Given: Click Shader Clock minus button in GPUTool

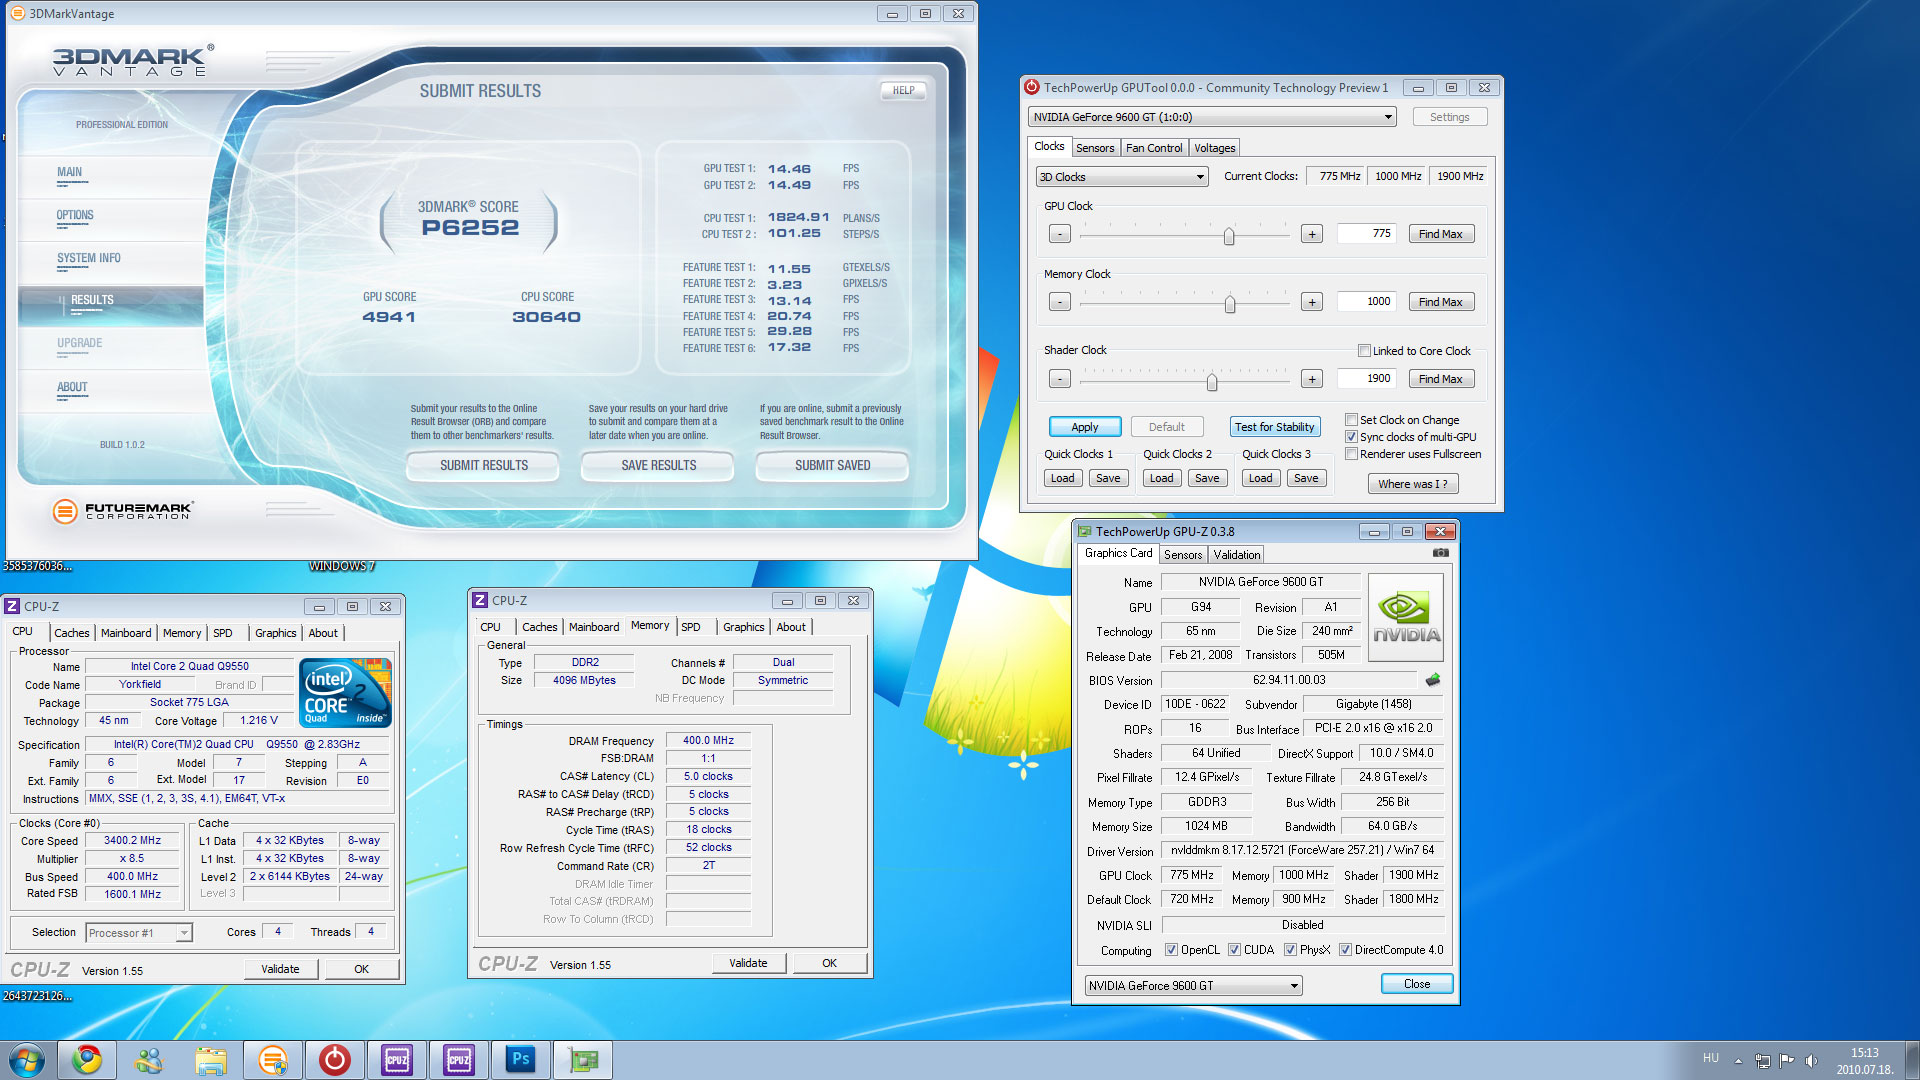Looking at the screenshot, I should 1060,379.
